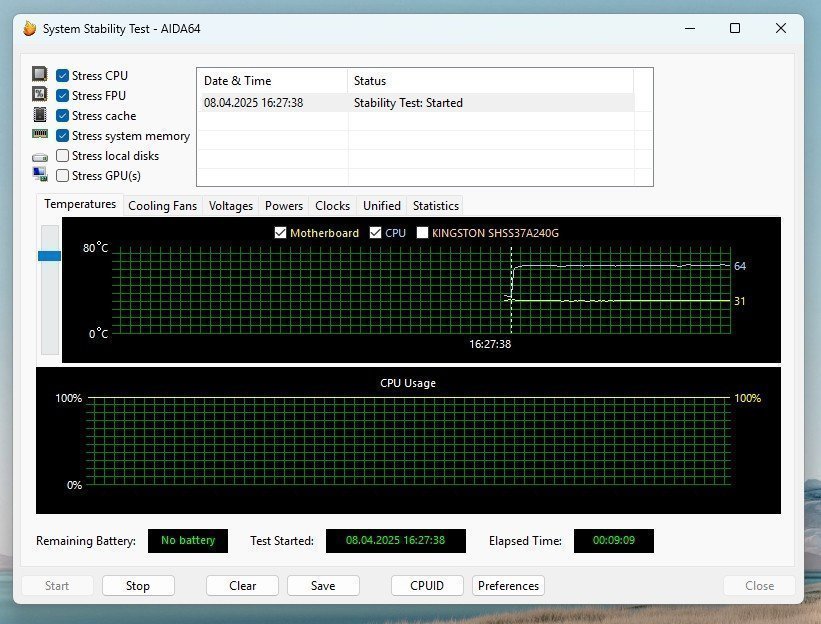
Task: Click the CPU chip icon beside Stress CPU
Action: (39, 74)
